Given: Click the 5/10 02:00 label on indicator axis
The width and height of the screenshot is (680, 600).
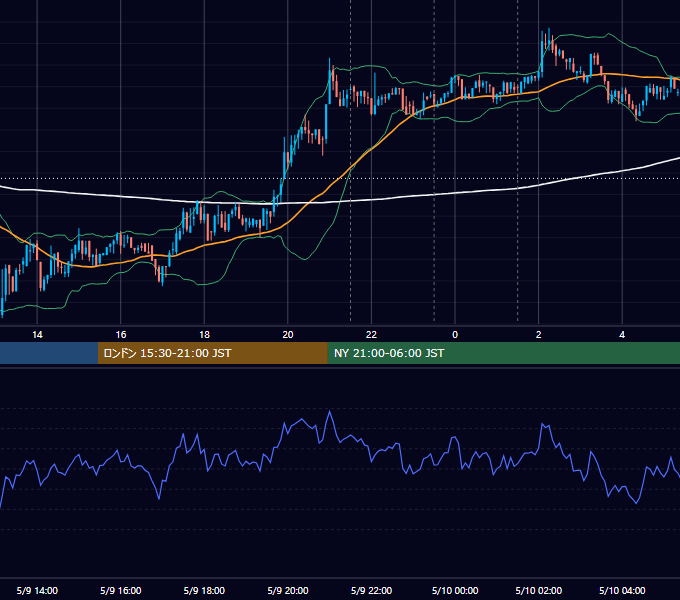Looking at the screenshot, I should pos(539,590).
